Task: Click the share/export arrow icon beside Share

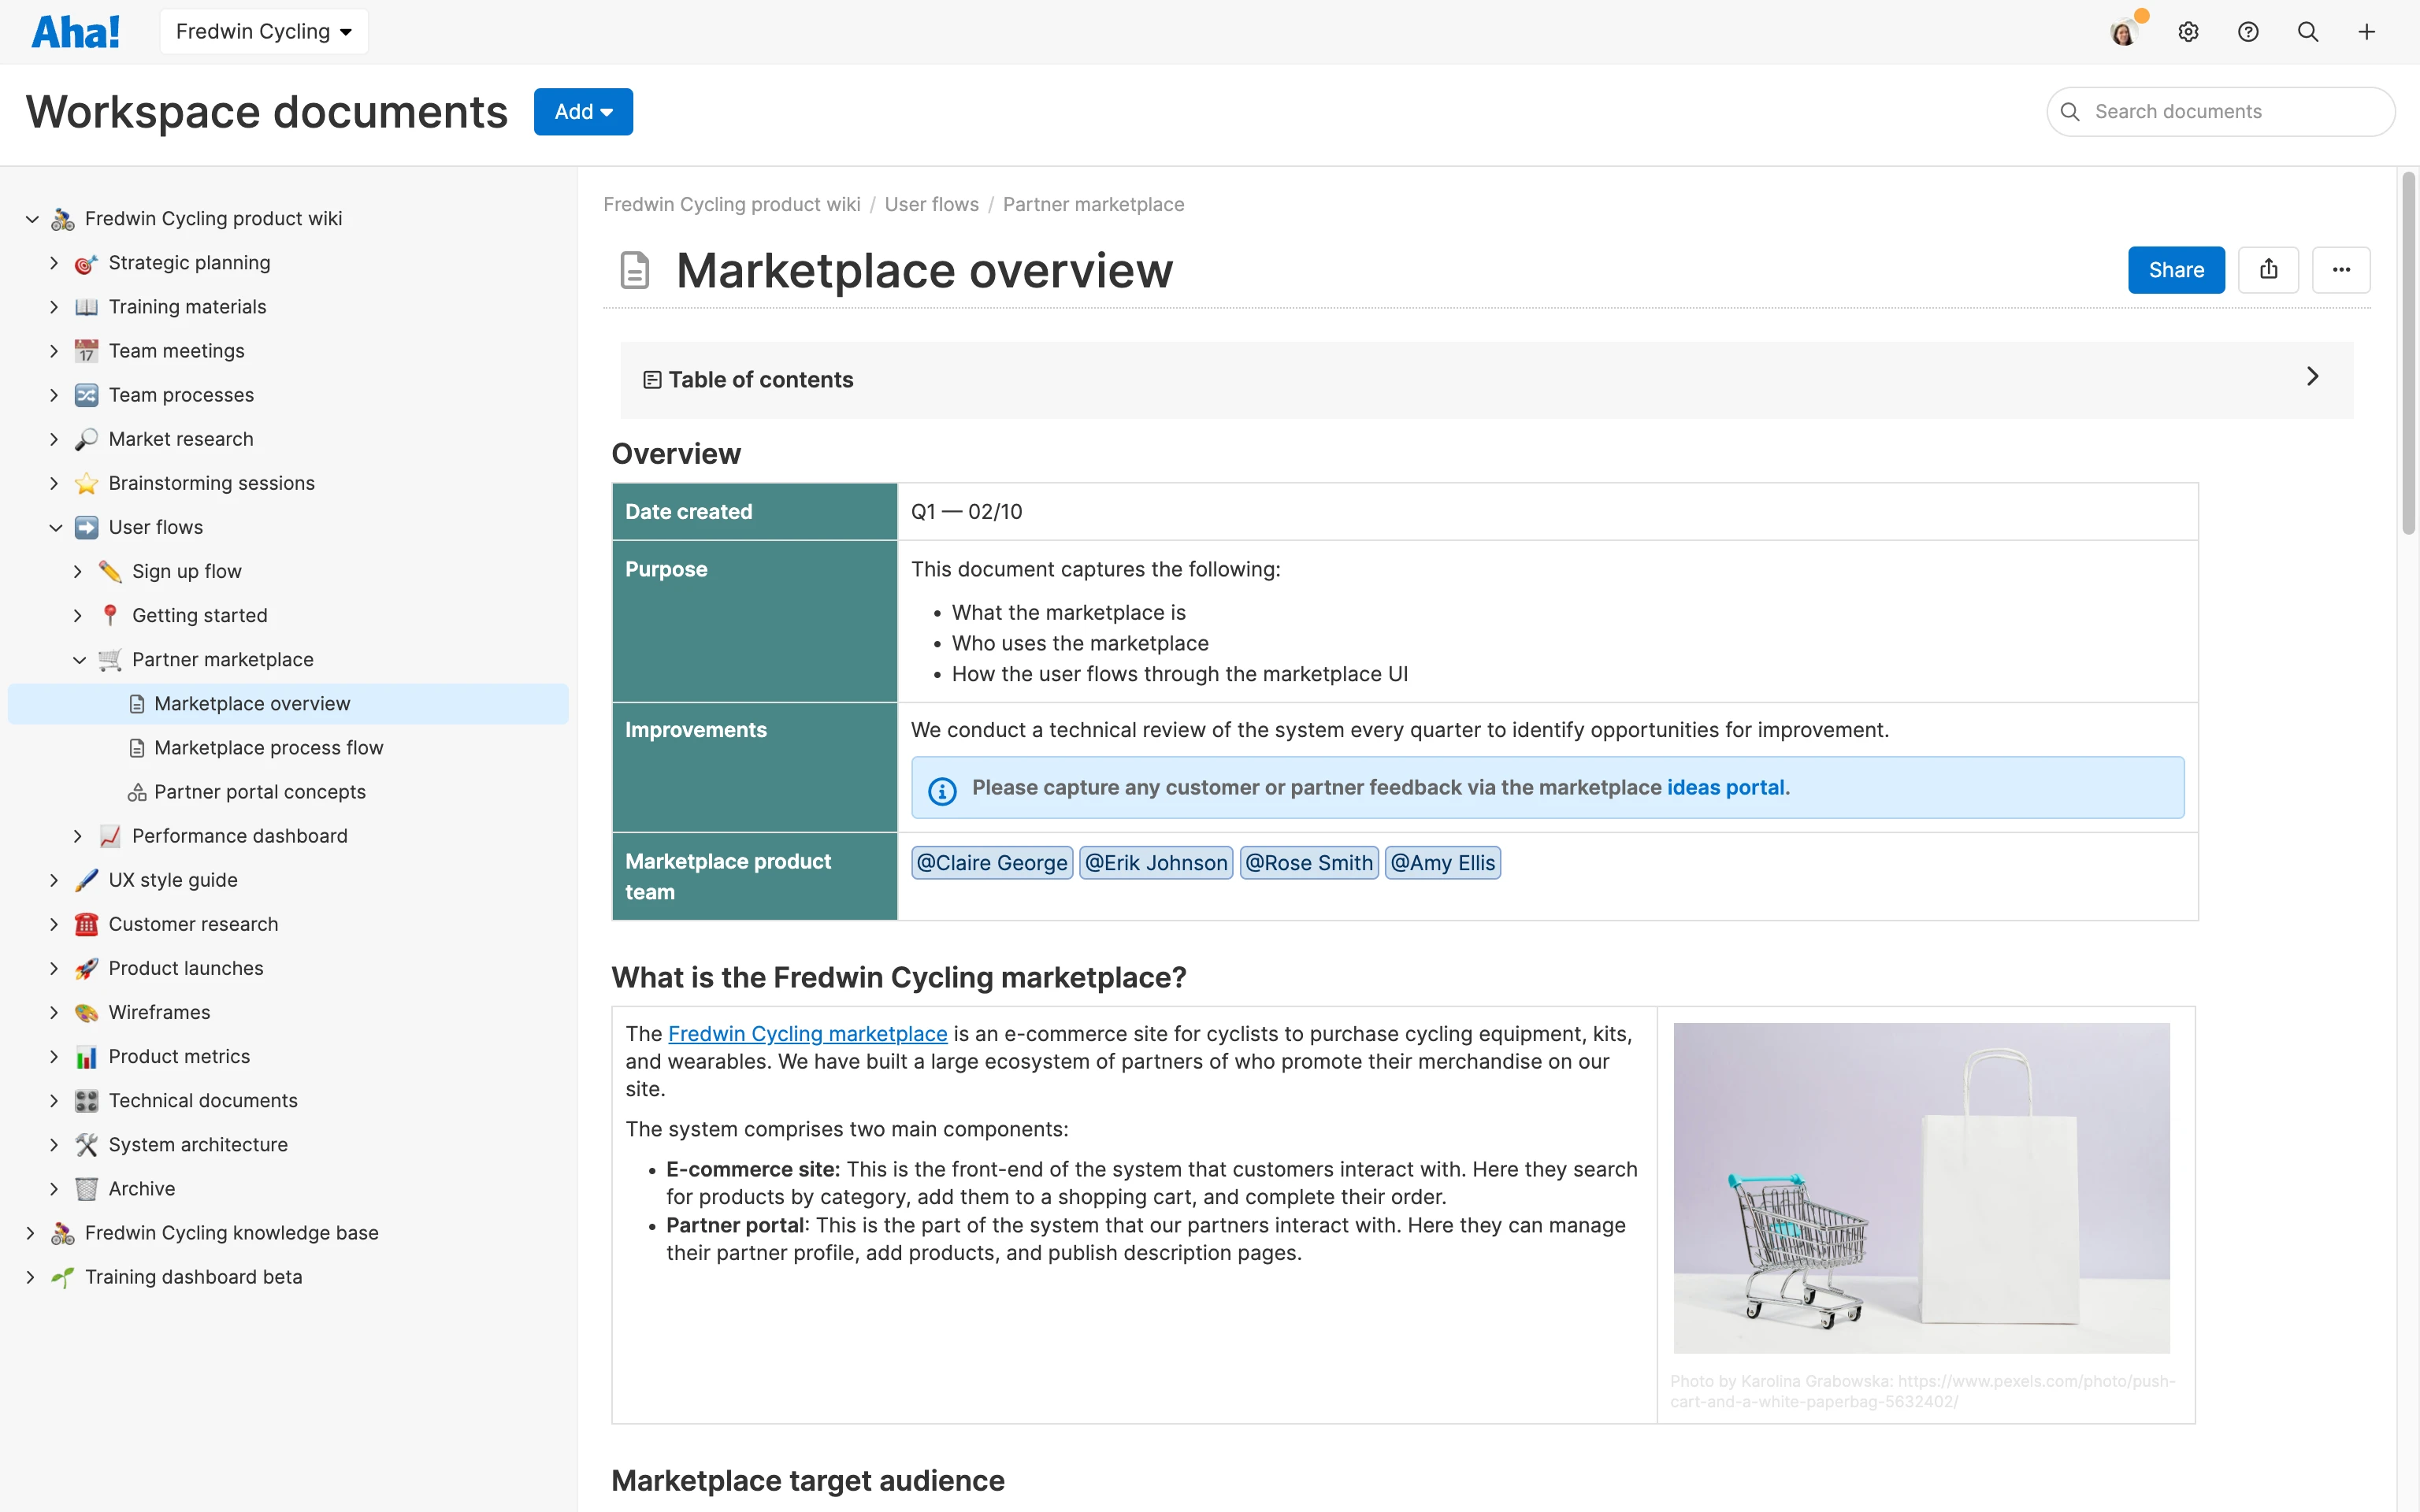Action: click(2268, 269)
